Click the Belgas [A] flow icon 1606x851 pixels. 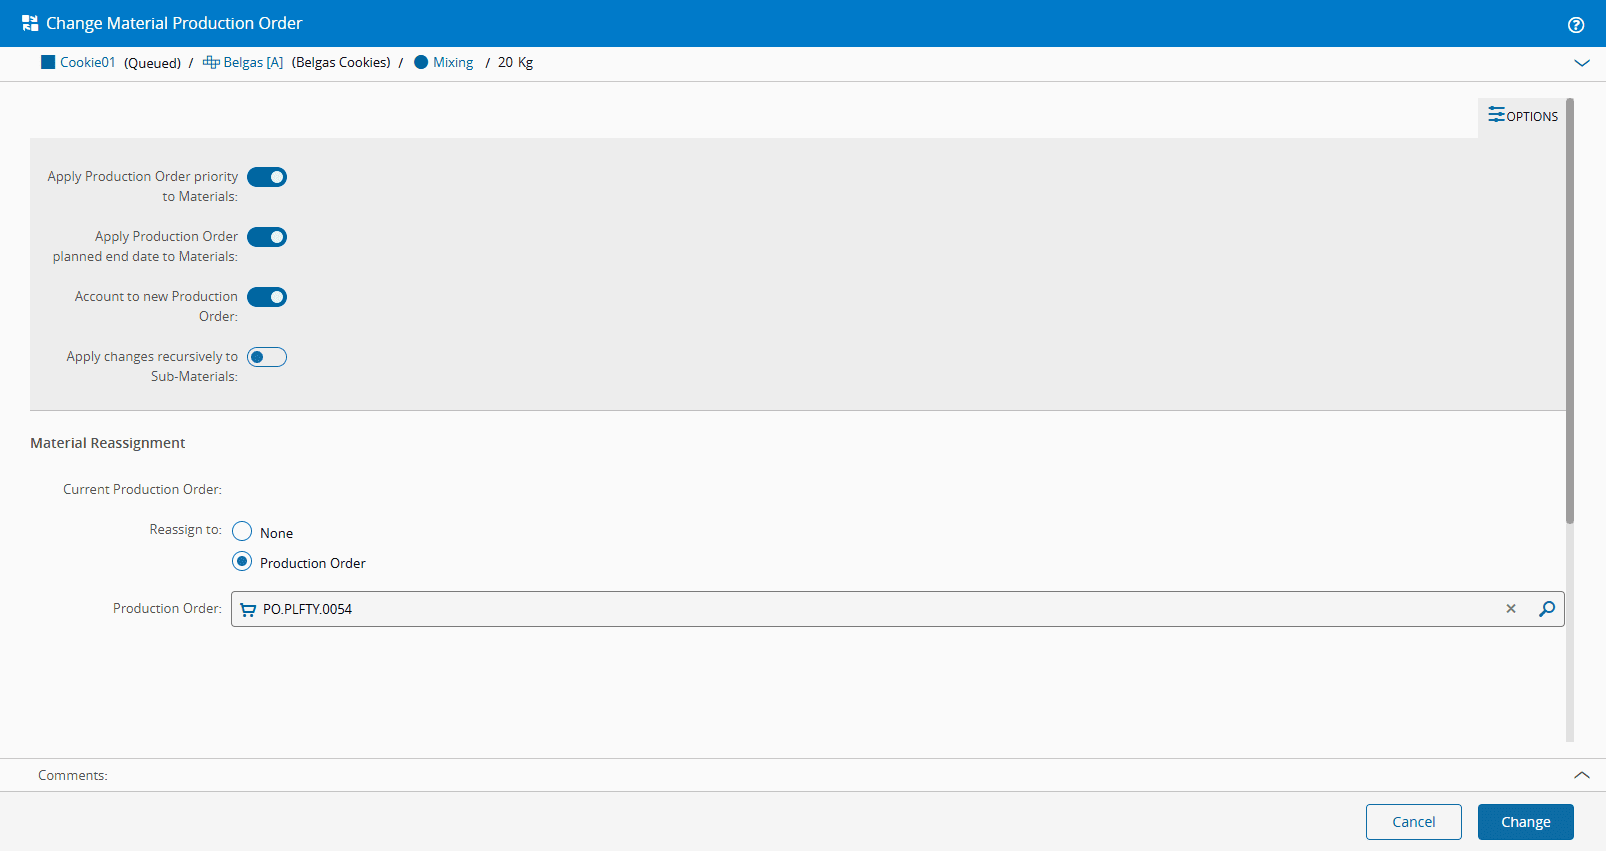(x=211, y=62)
